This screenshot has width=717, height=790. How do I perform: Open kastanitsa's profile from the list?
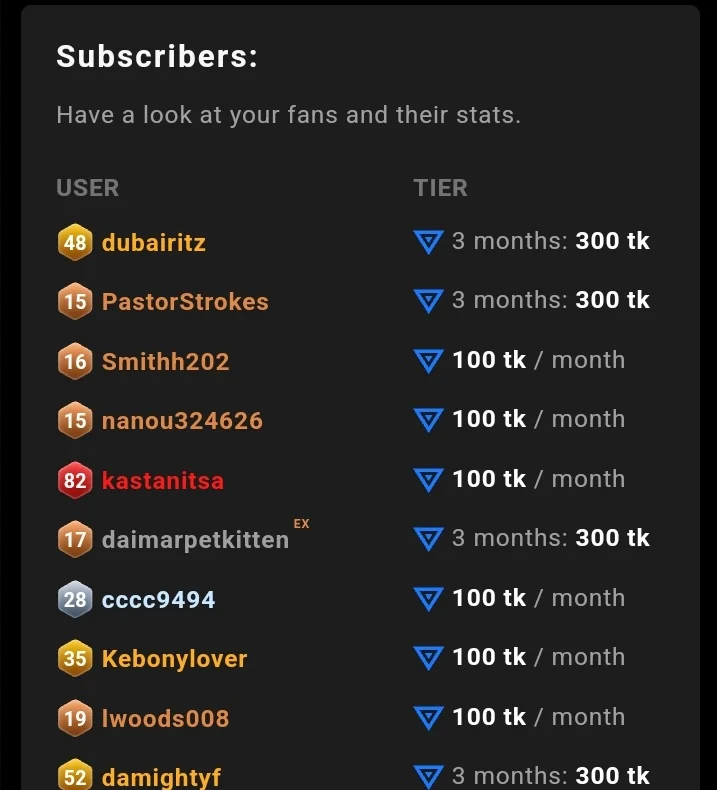pyautogui.click(x=163, y=481)
